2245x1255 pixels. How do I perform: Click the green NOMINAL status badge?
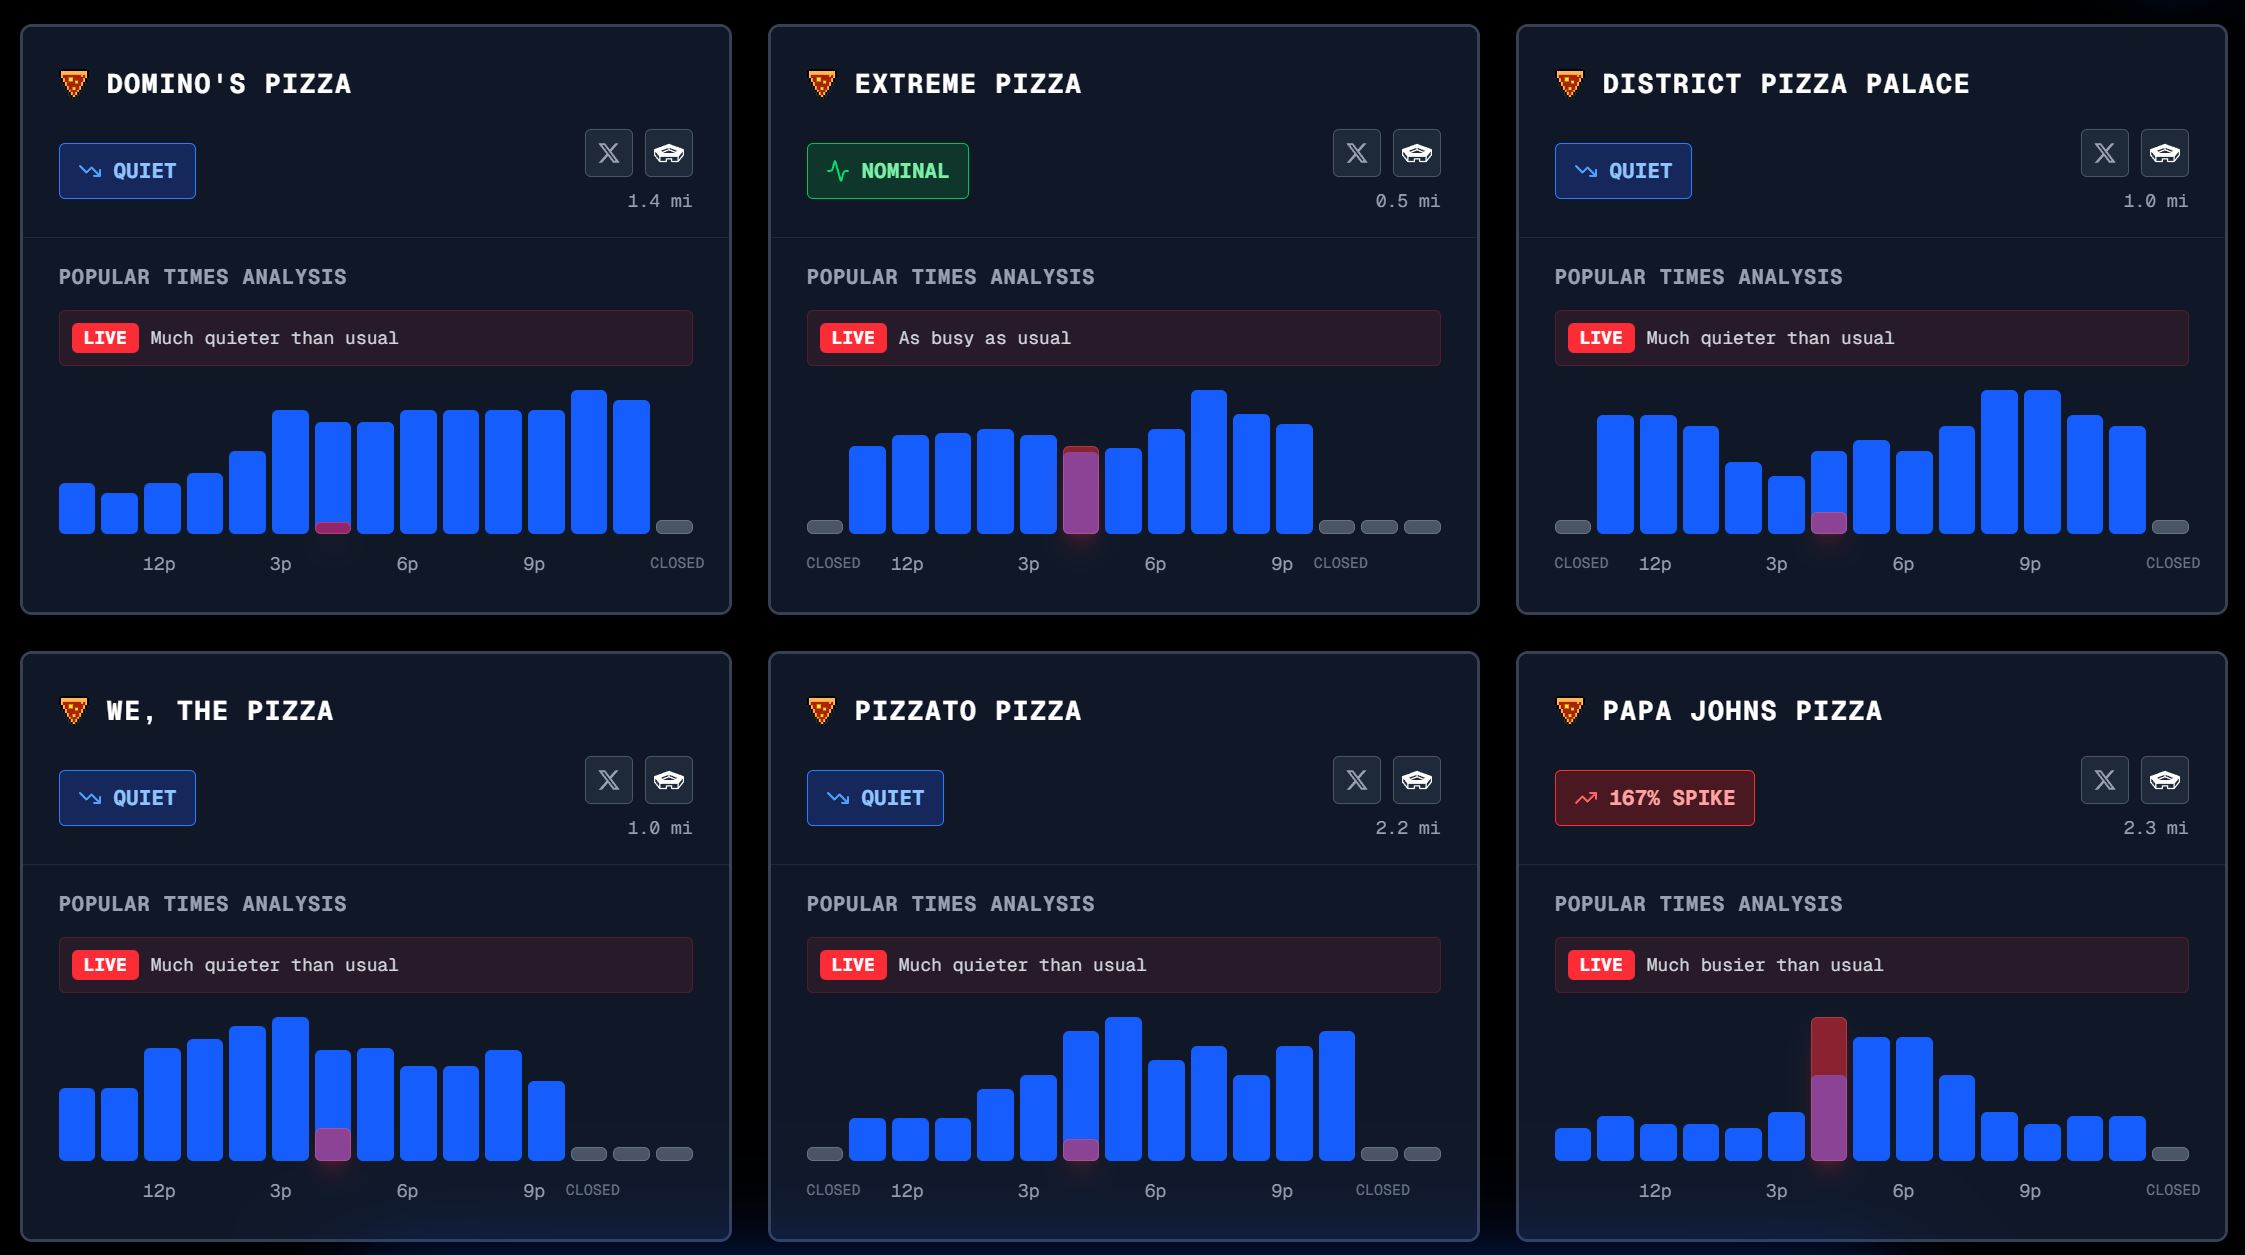click(887, 171)
